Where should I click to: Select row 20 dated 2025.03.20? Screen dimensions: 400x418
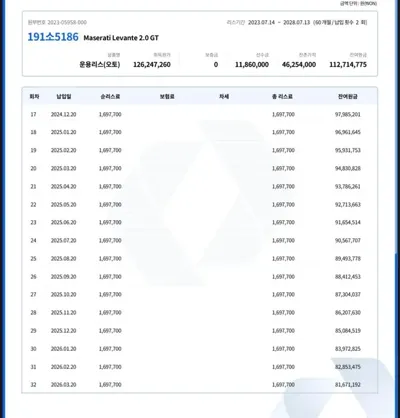click(x=200, y=168)
